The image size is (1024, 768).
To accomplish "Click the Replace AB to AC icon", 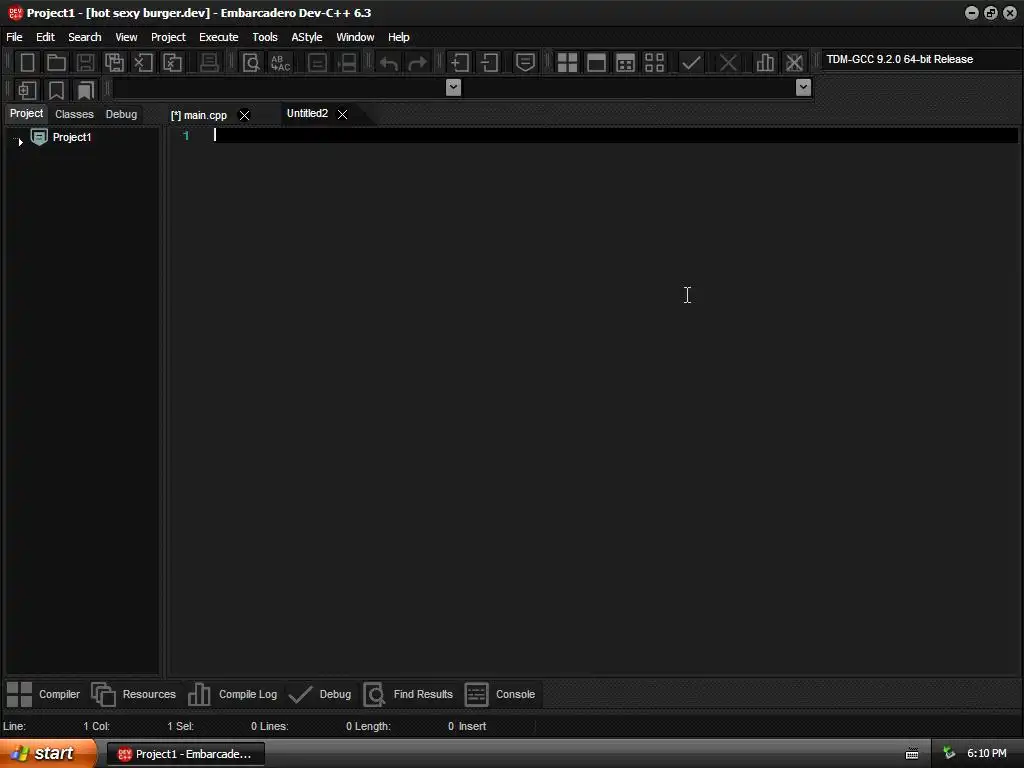I will point(280,63).
